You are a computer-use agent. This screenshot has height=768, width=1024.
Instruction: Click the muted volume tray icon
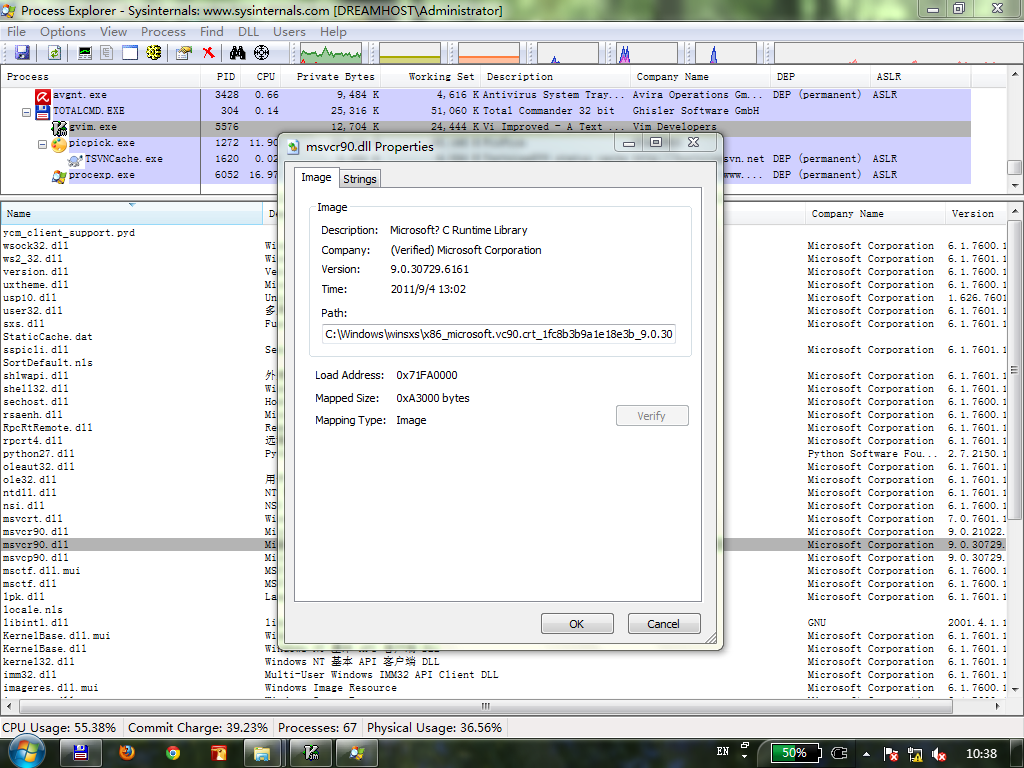click(x=939, y=754)
